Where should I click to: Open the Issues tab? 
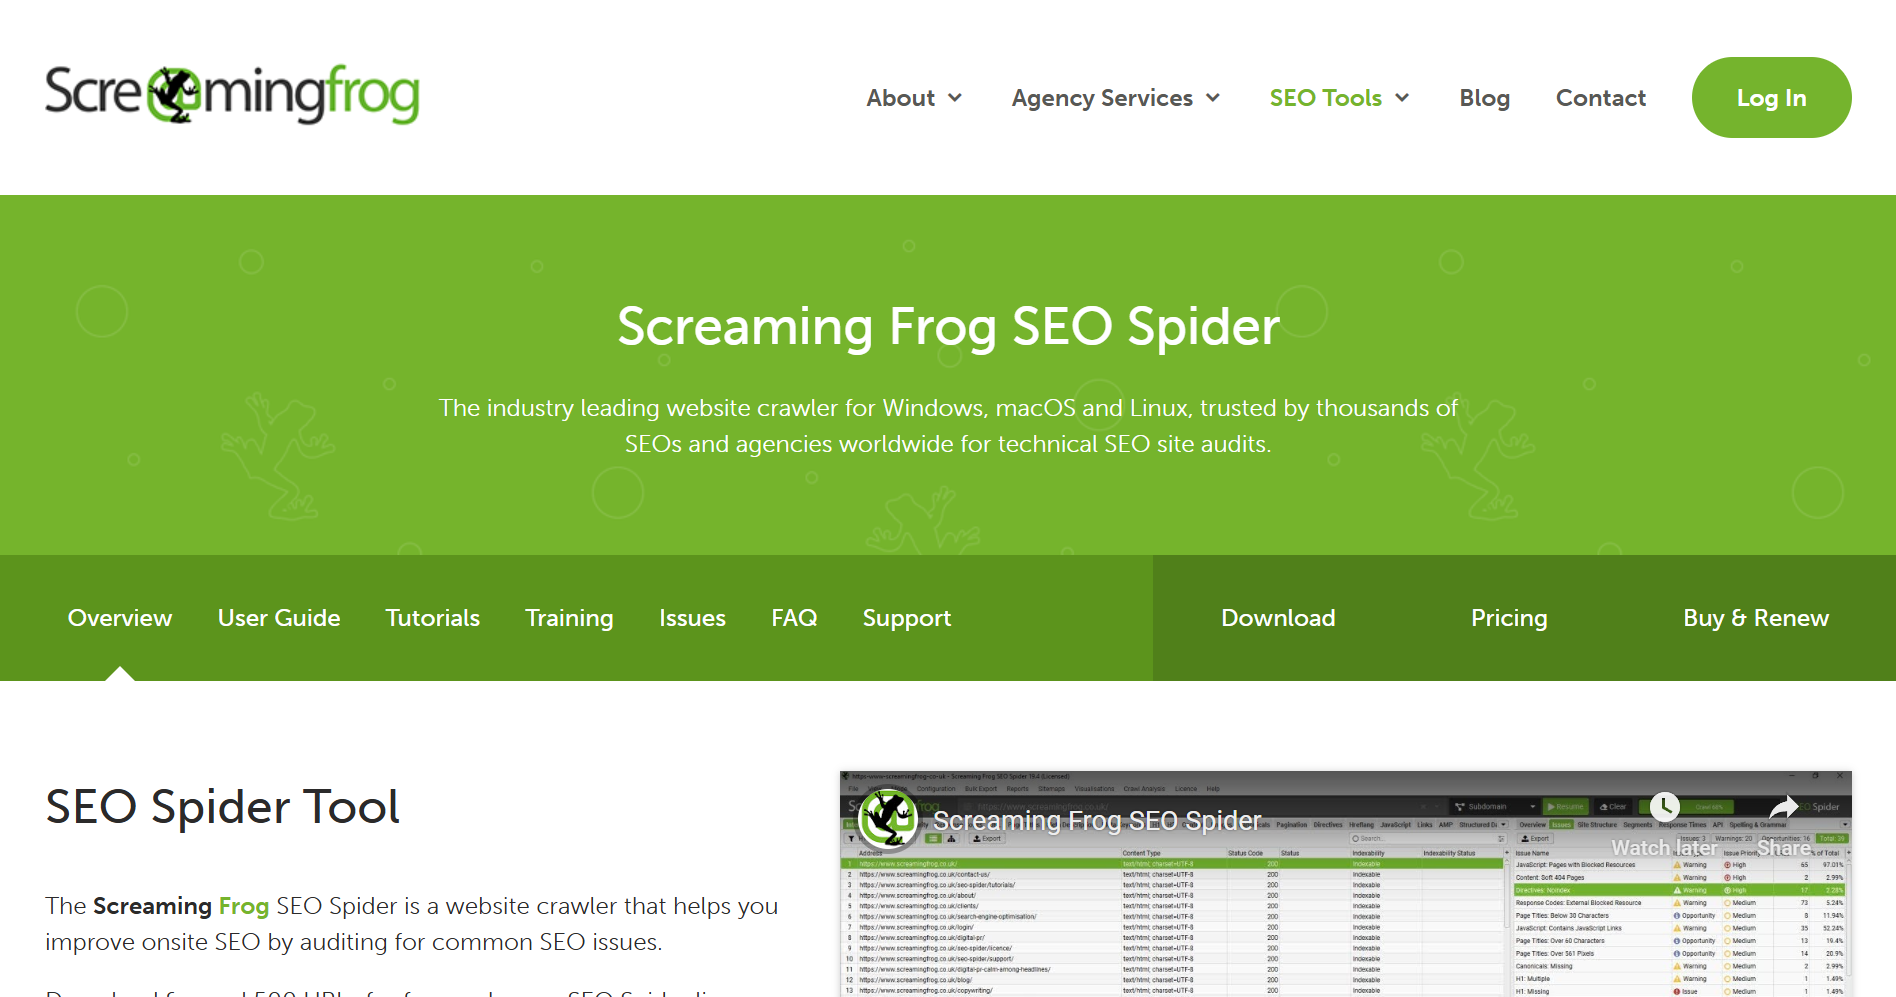point(692,618)
